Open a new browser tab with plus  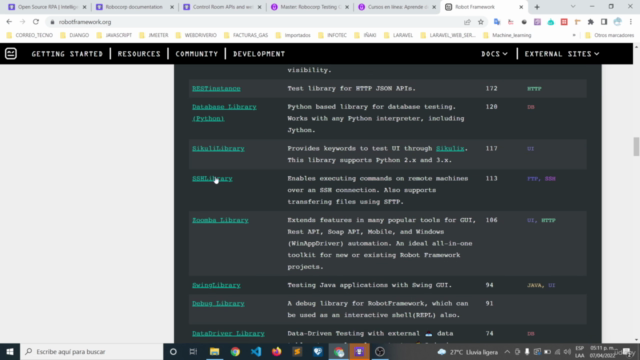tap(537, 7)
